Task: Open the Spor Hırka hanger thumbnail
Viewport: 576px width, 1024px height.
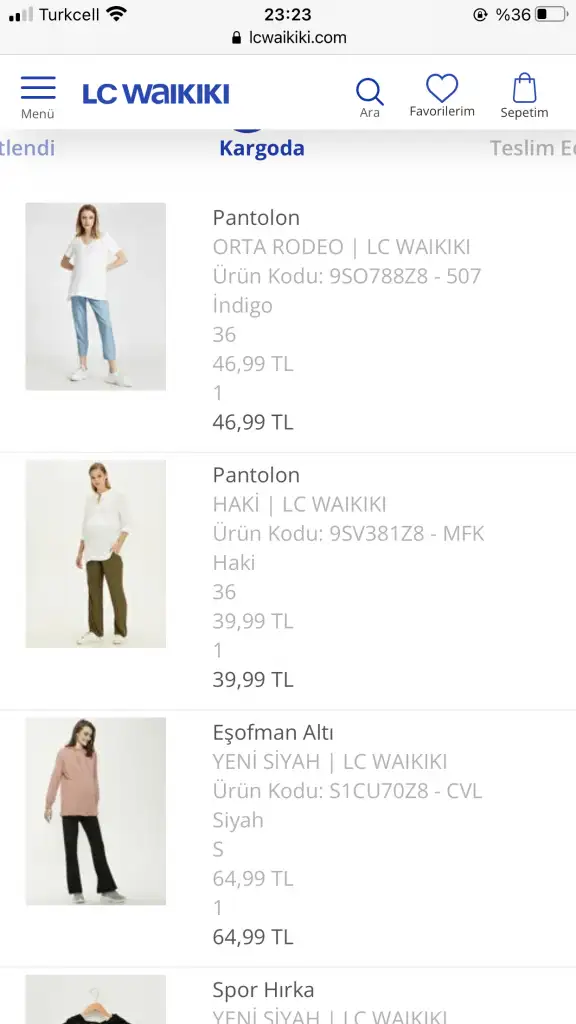Action: pyautogui.click(x=95, y=999)
